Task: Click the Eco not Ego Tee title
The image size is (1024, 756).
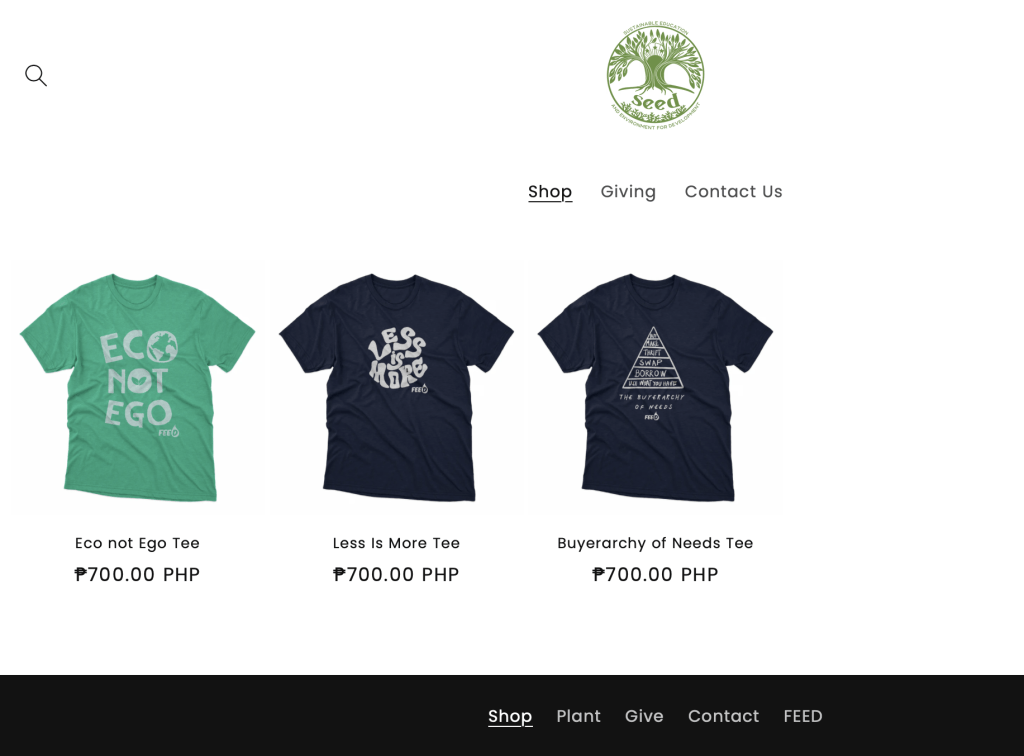Action: 137,543
